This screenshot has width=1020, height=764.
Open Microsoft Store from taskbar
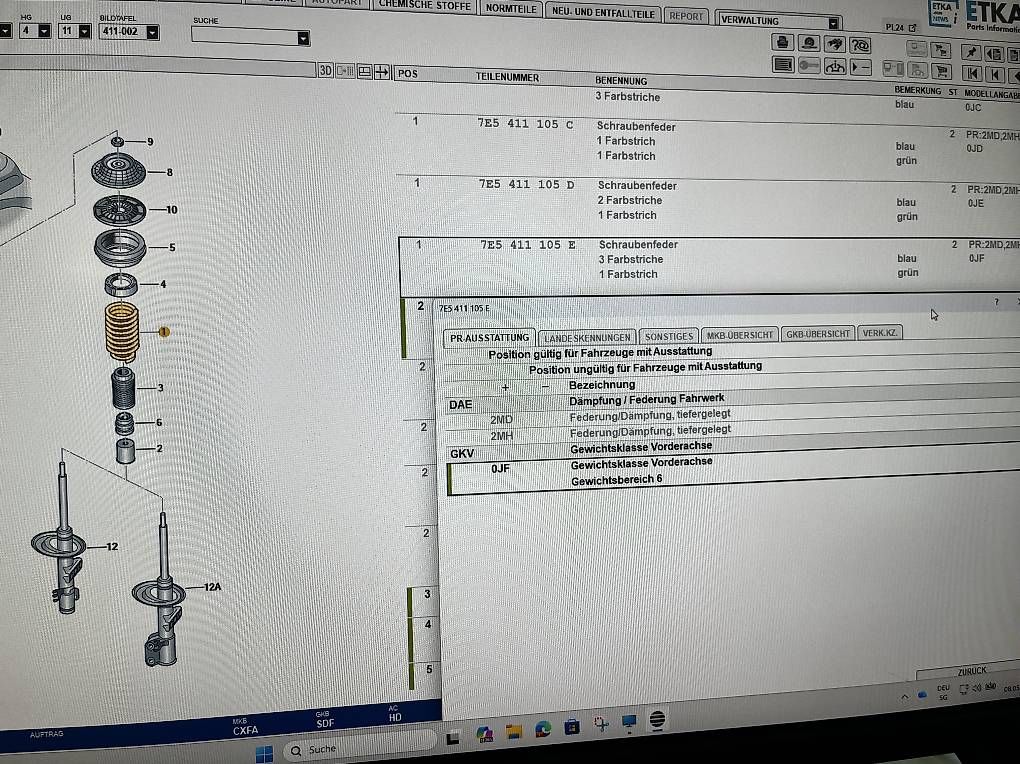click(572, 726)
